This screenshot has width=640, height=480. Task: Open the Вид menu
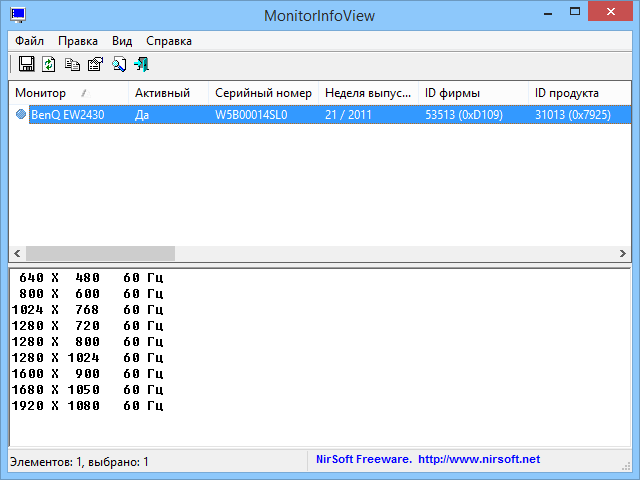point(122,41)
